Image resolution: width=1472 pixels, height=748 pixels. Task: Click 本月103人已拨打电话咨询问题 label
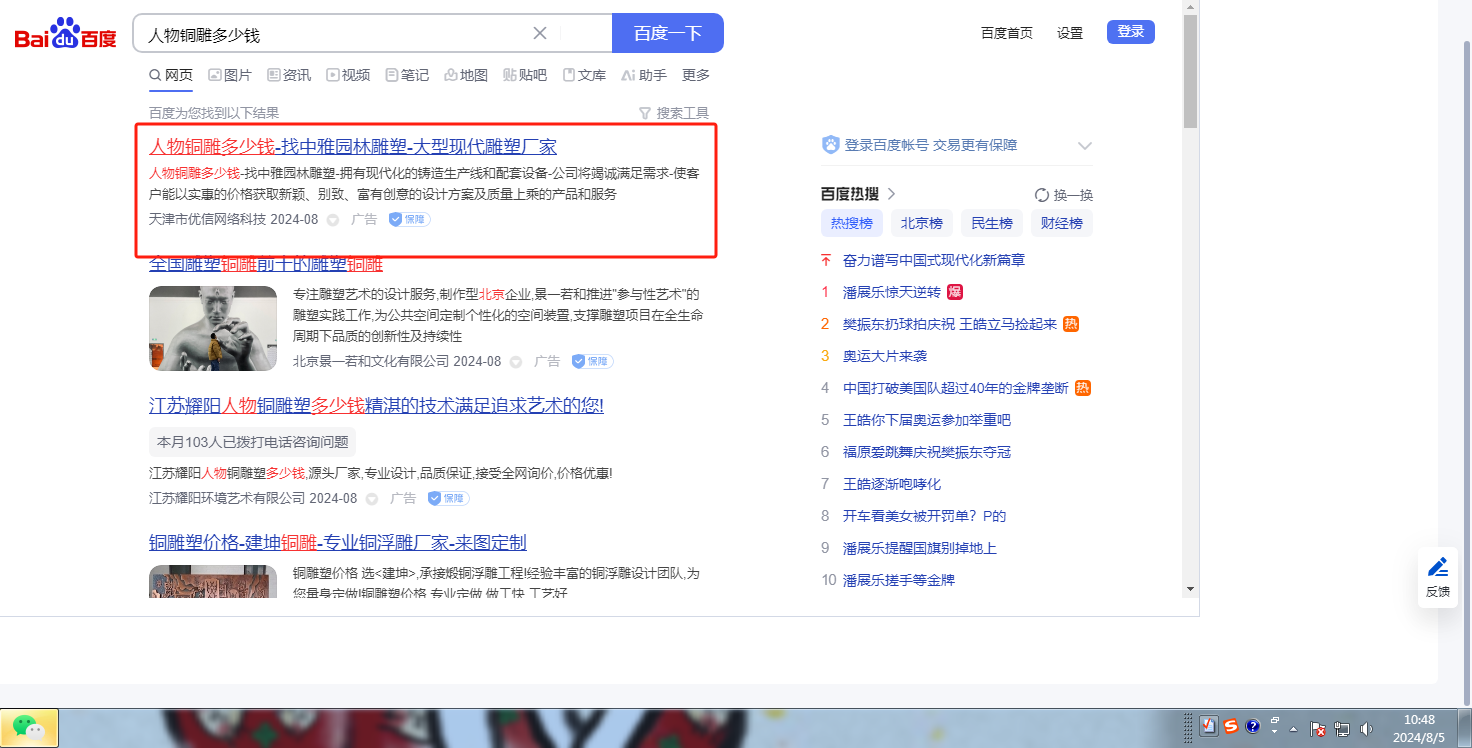coord(253,442)
